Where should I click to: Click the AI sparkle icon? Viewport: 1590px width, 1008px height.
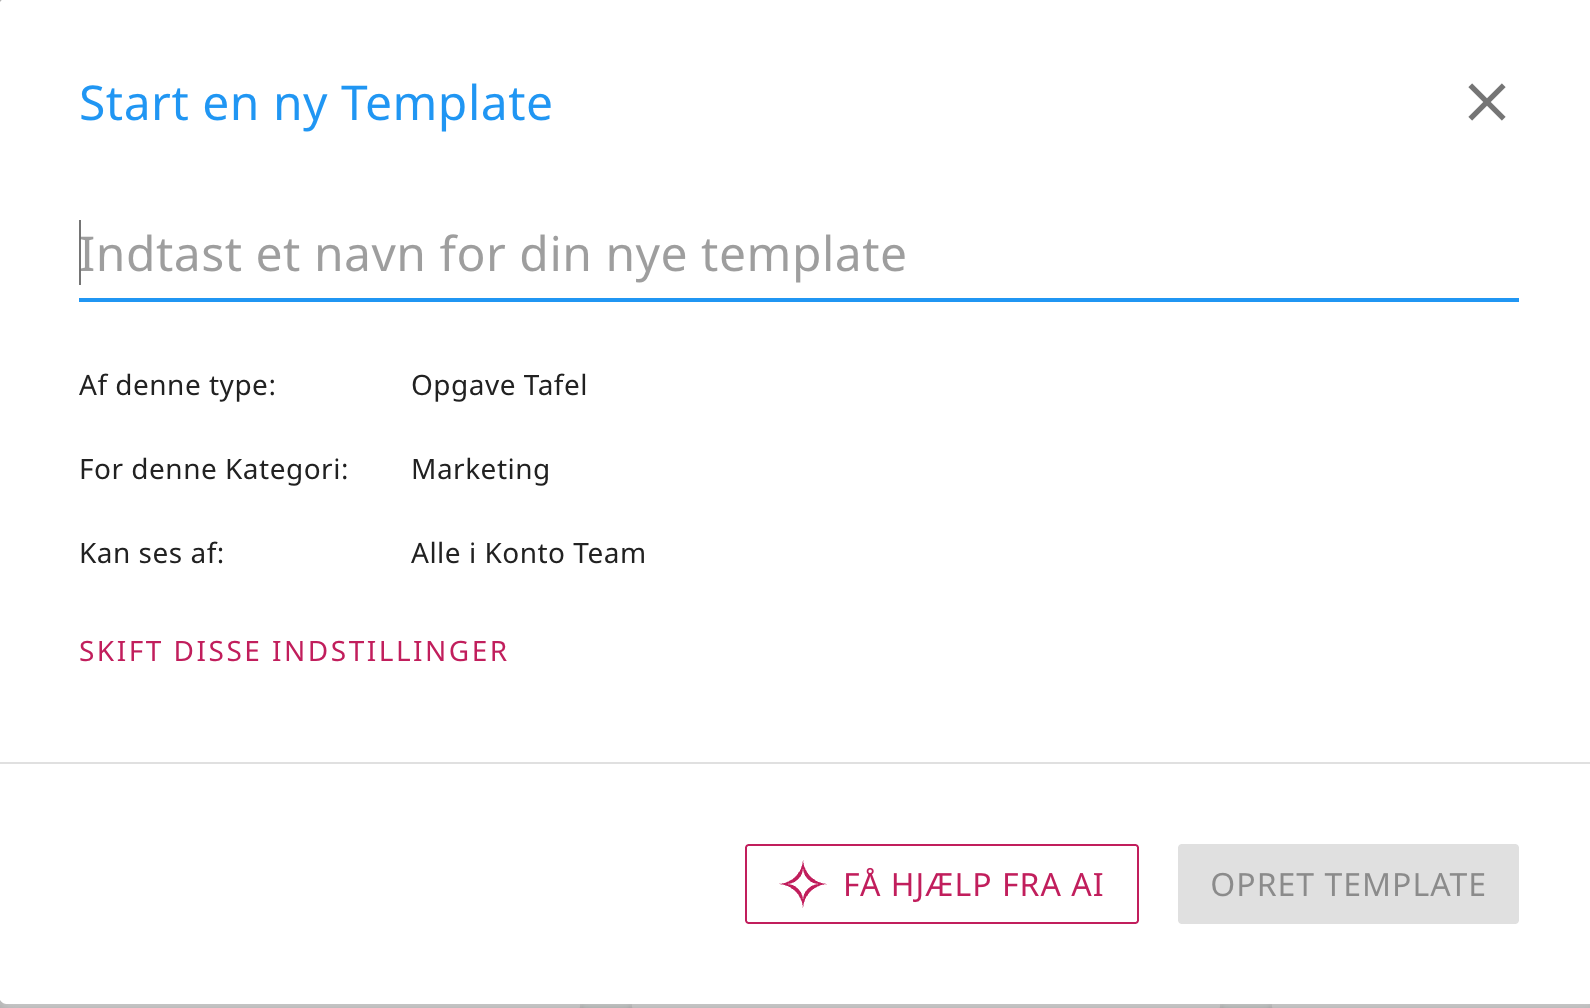tap(802, 884)
